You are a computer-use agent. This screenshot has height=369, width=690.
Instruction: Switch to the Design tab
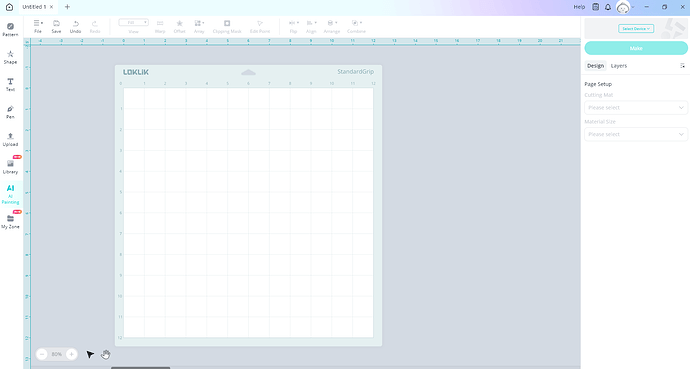point(595,66)
